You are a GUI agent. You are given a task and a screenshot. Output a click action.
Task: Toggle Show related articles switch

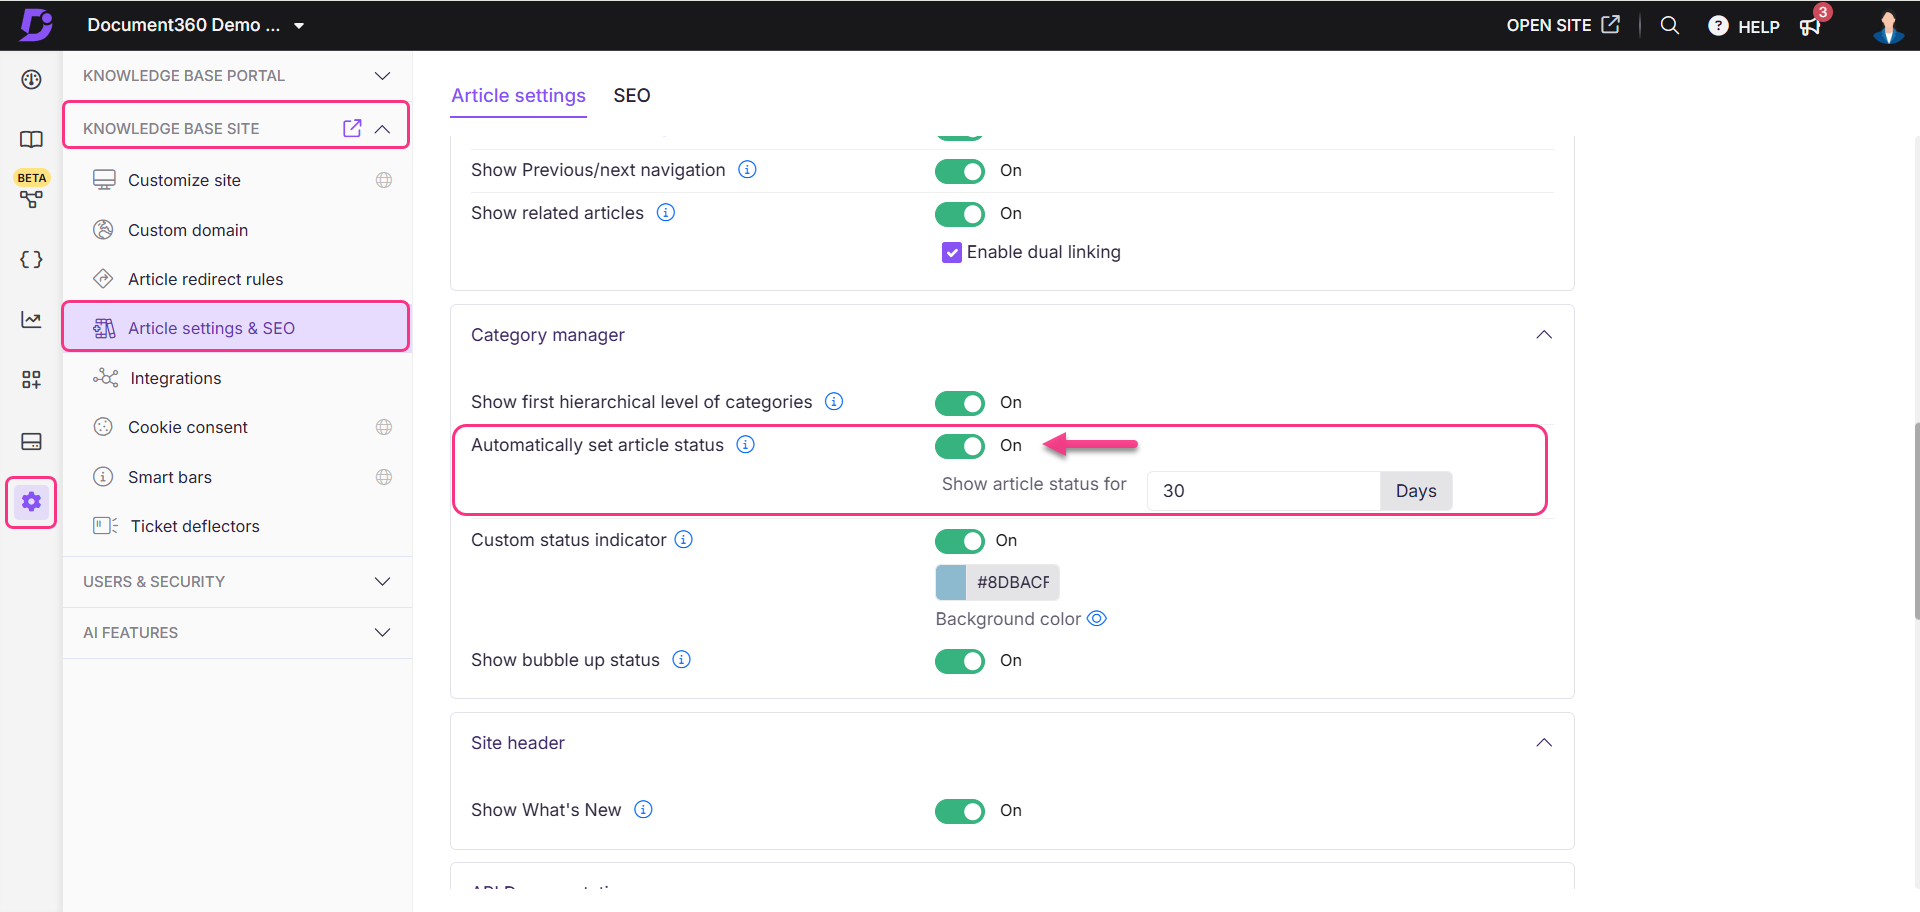point(960,214)
